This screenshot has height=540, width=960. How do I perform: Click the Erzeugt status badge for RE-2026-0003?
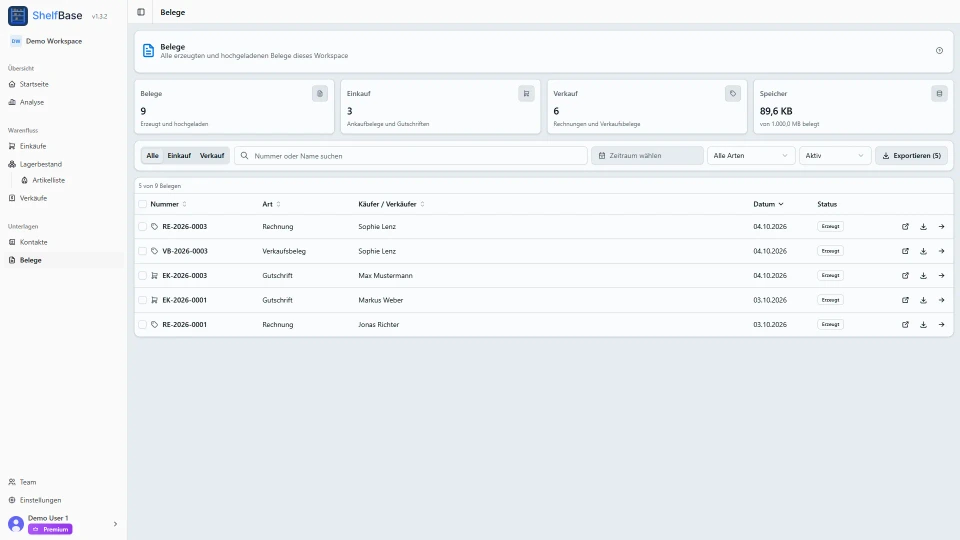pyautogui.click(x=830, y=227)
